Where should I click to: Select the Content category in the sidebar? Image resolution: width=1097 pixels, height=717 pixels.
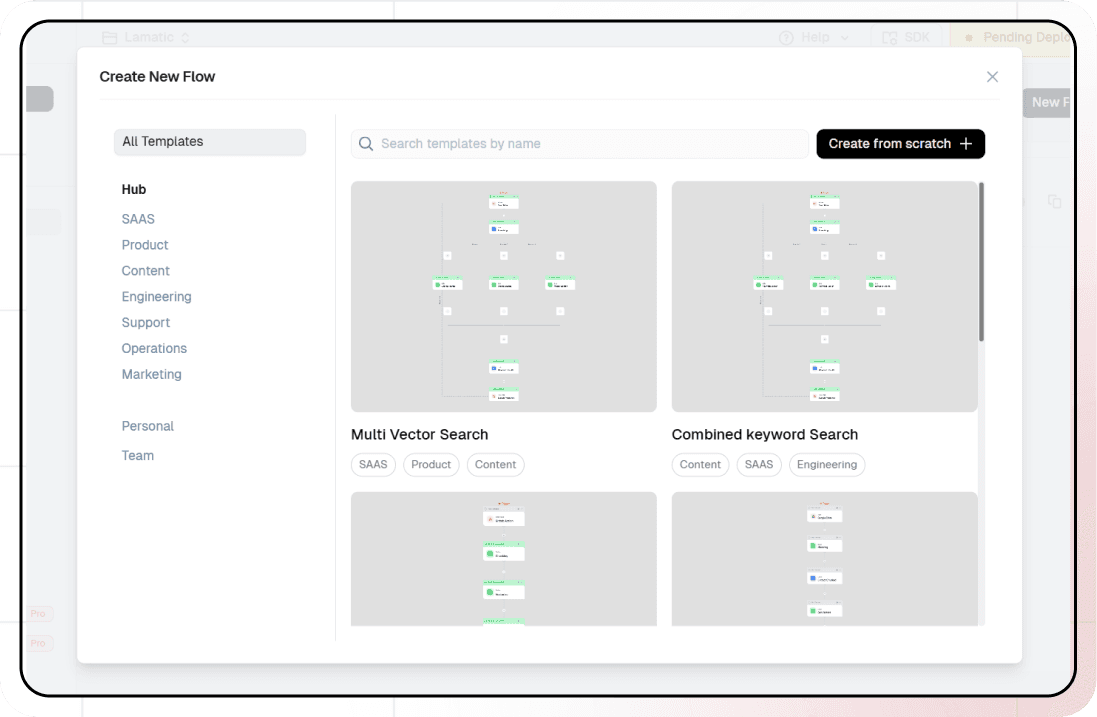tap(145, 270)
